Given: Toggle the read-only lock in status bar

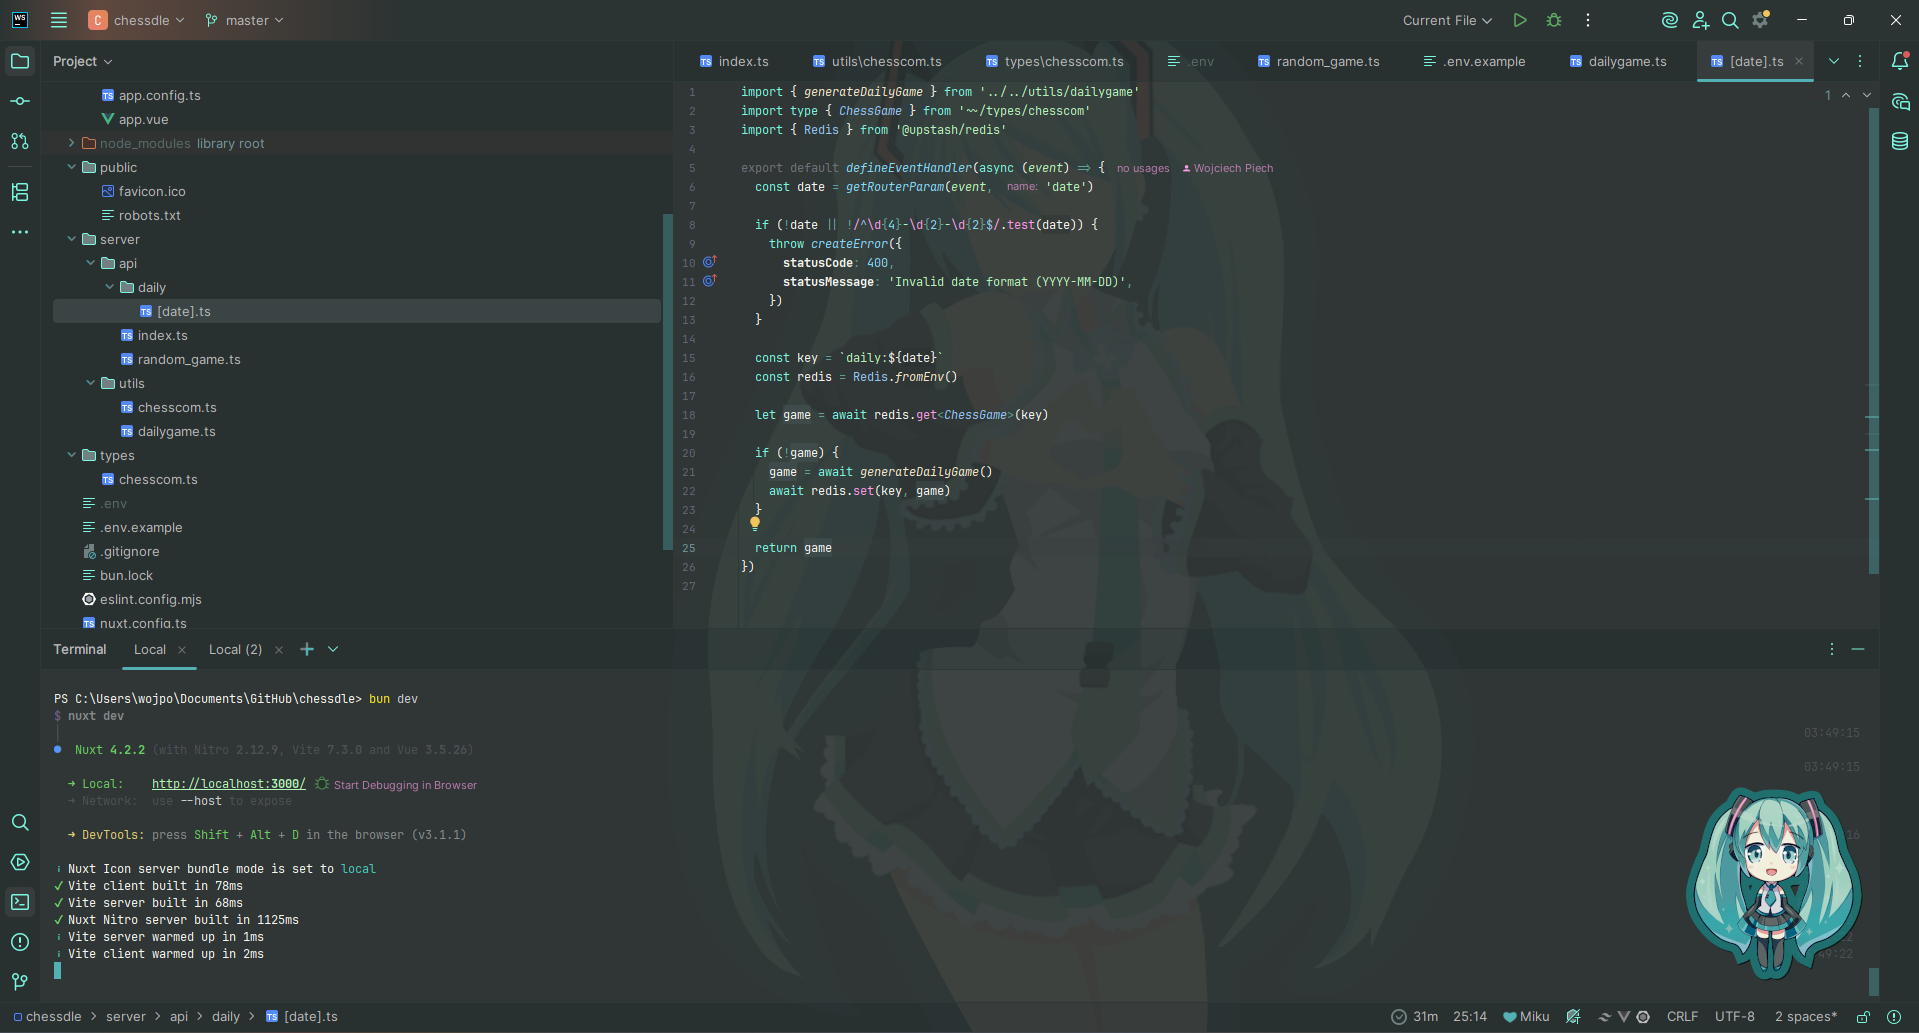Looking at the screenshot, I should (x=1863, y=1017).
